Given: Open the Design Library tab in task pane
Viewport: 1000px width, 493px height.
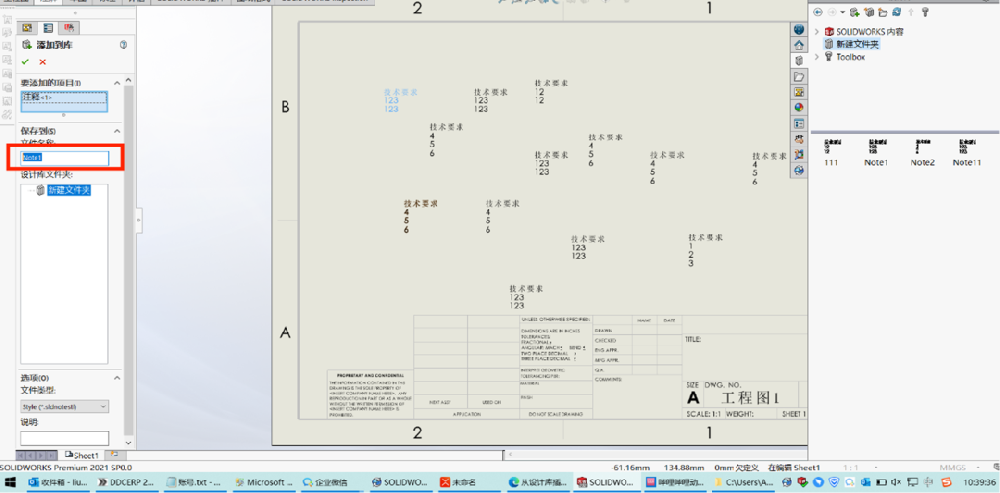Looking at the screenshot, I should click(x=798, y=61).
